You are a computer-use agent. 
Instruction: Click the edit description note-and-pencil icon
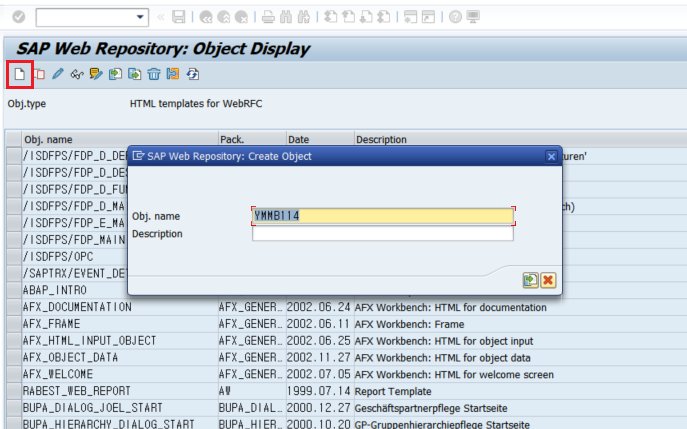(96, 74)
